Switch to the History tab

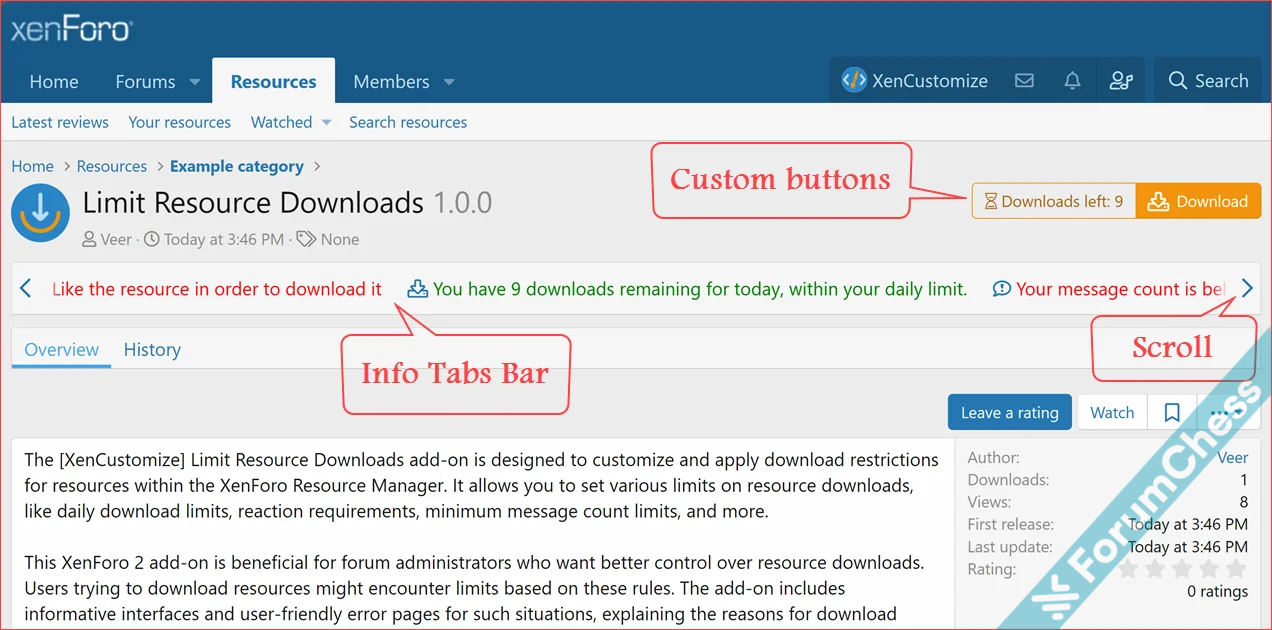152,350
